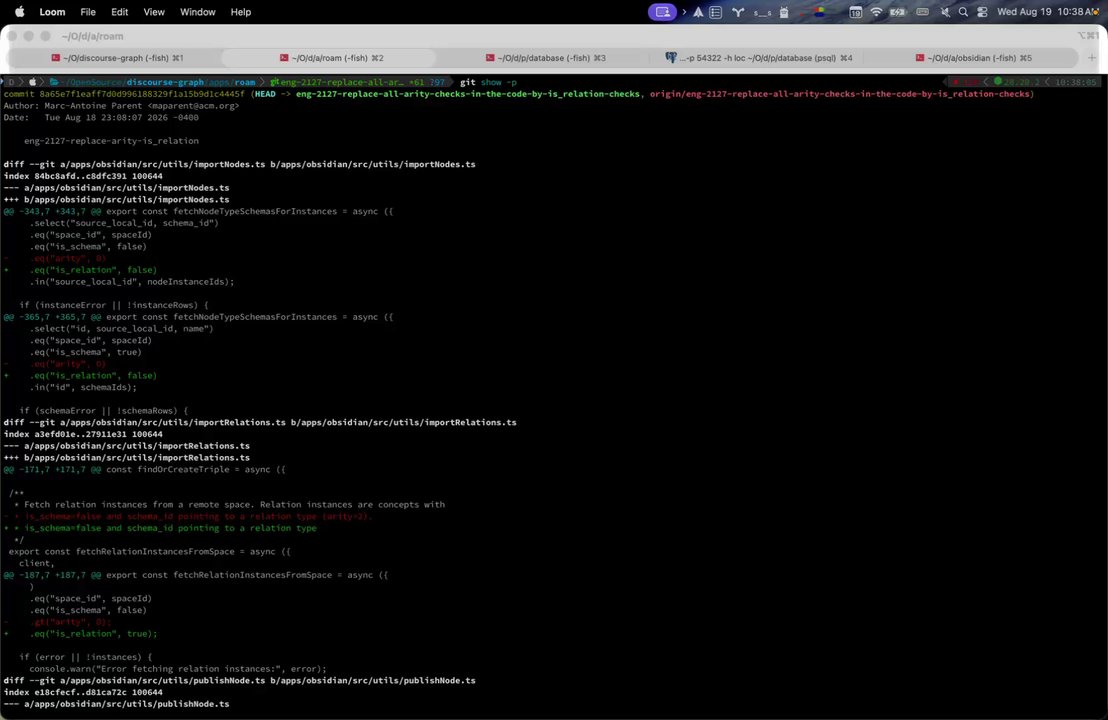Open the View menu
The image size is (1108, 720).
click(153, 12)
